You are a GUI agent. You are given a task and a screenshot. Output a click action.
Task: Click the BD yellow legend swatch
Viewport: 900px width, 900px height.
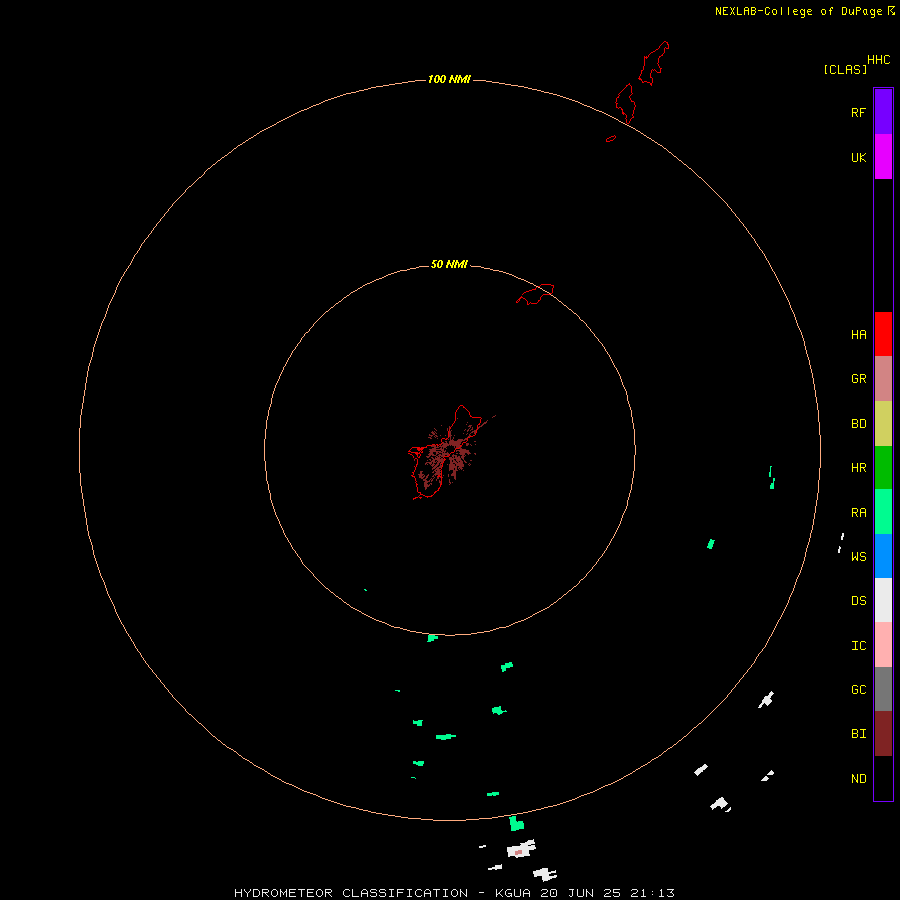tap(883, 424)
